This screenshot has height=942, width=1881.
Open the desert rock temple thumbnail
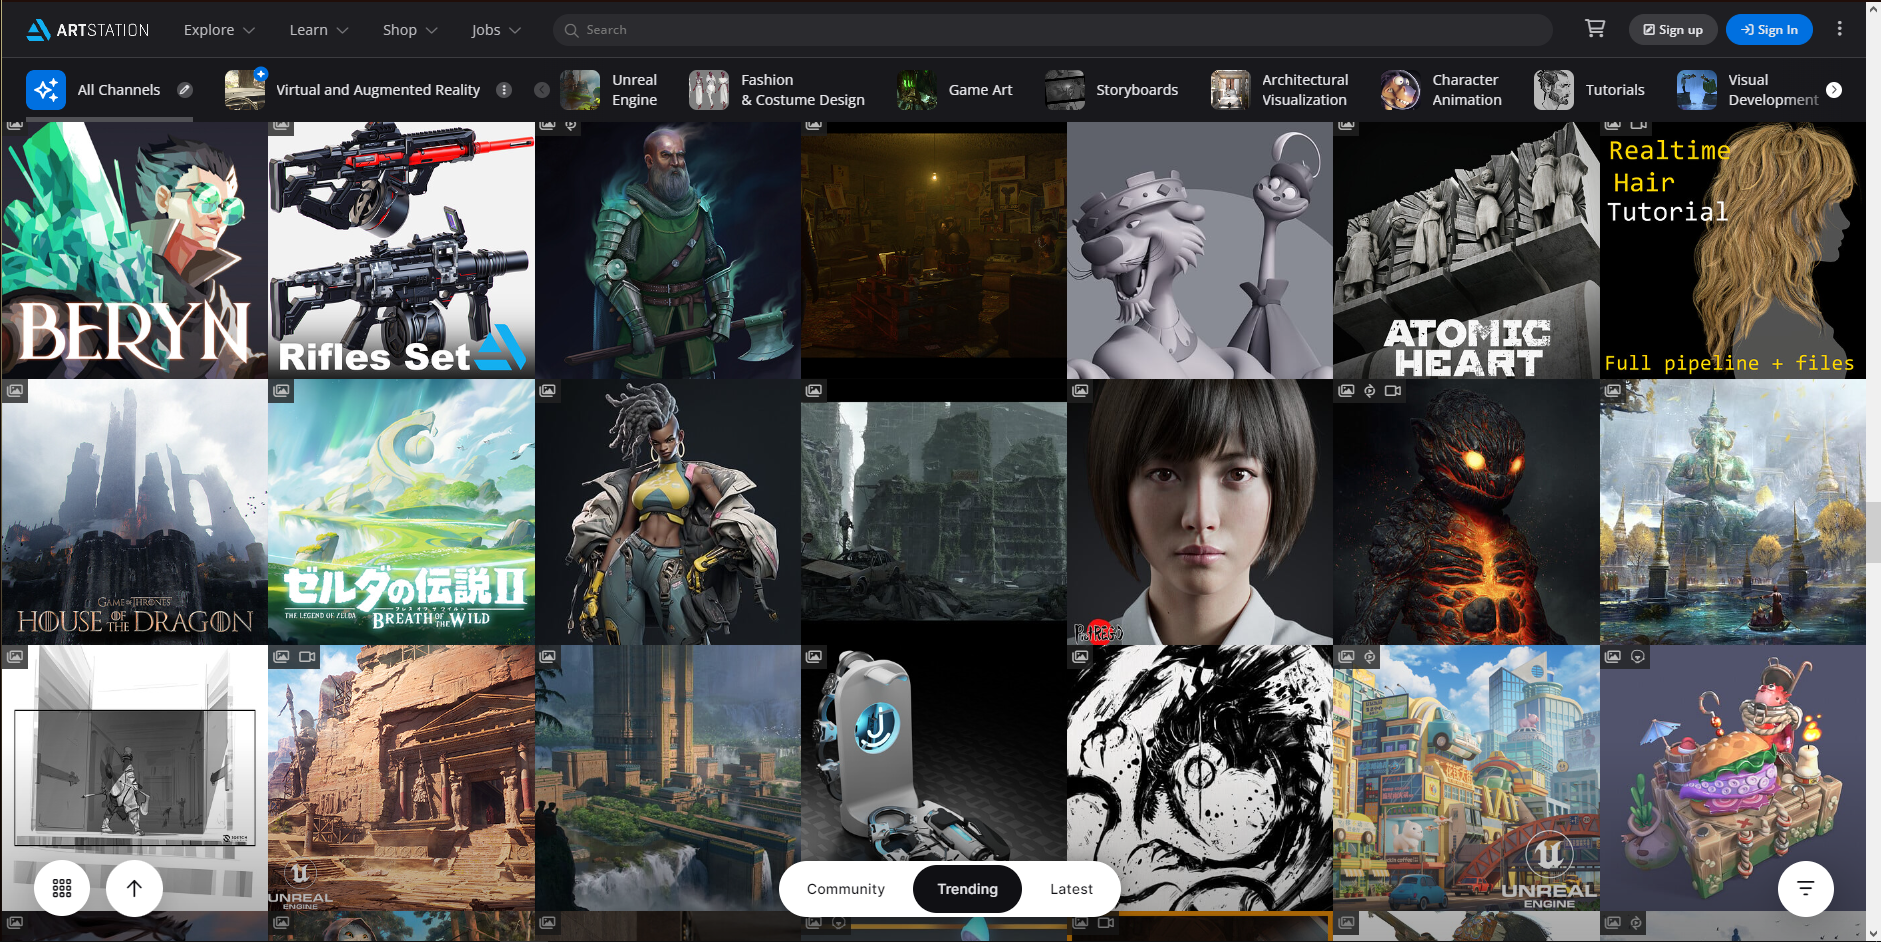tap(401, 778)
